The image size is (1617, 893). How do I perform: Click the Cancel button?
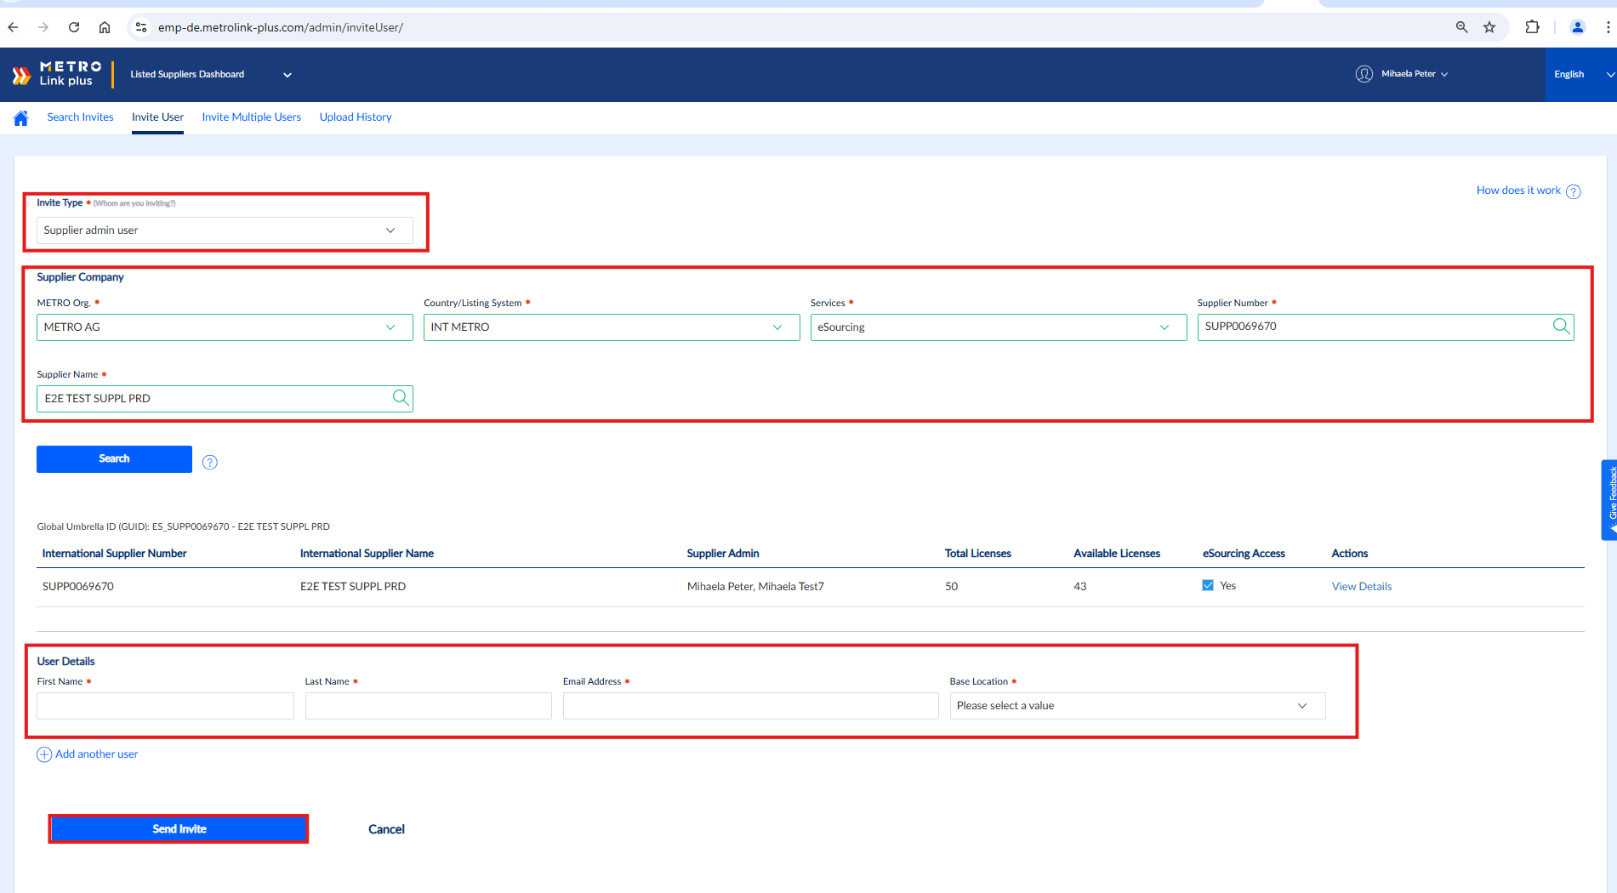pyautogui.click(x=386, y=829)
